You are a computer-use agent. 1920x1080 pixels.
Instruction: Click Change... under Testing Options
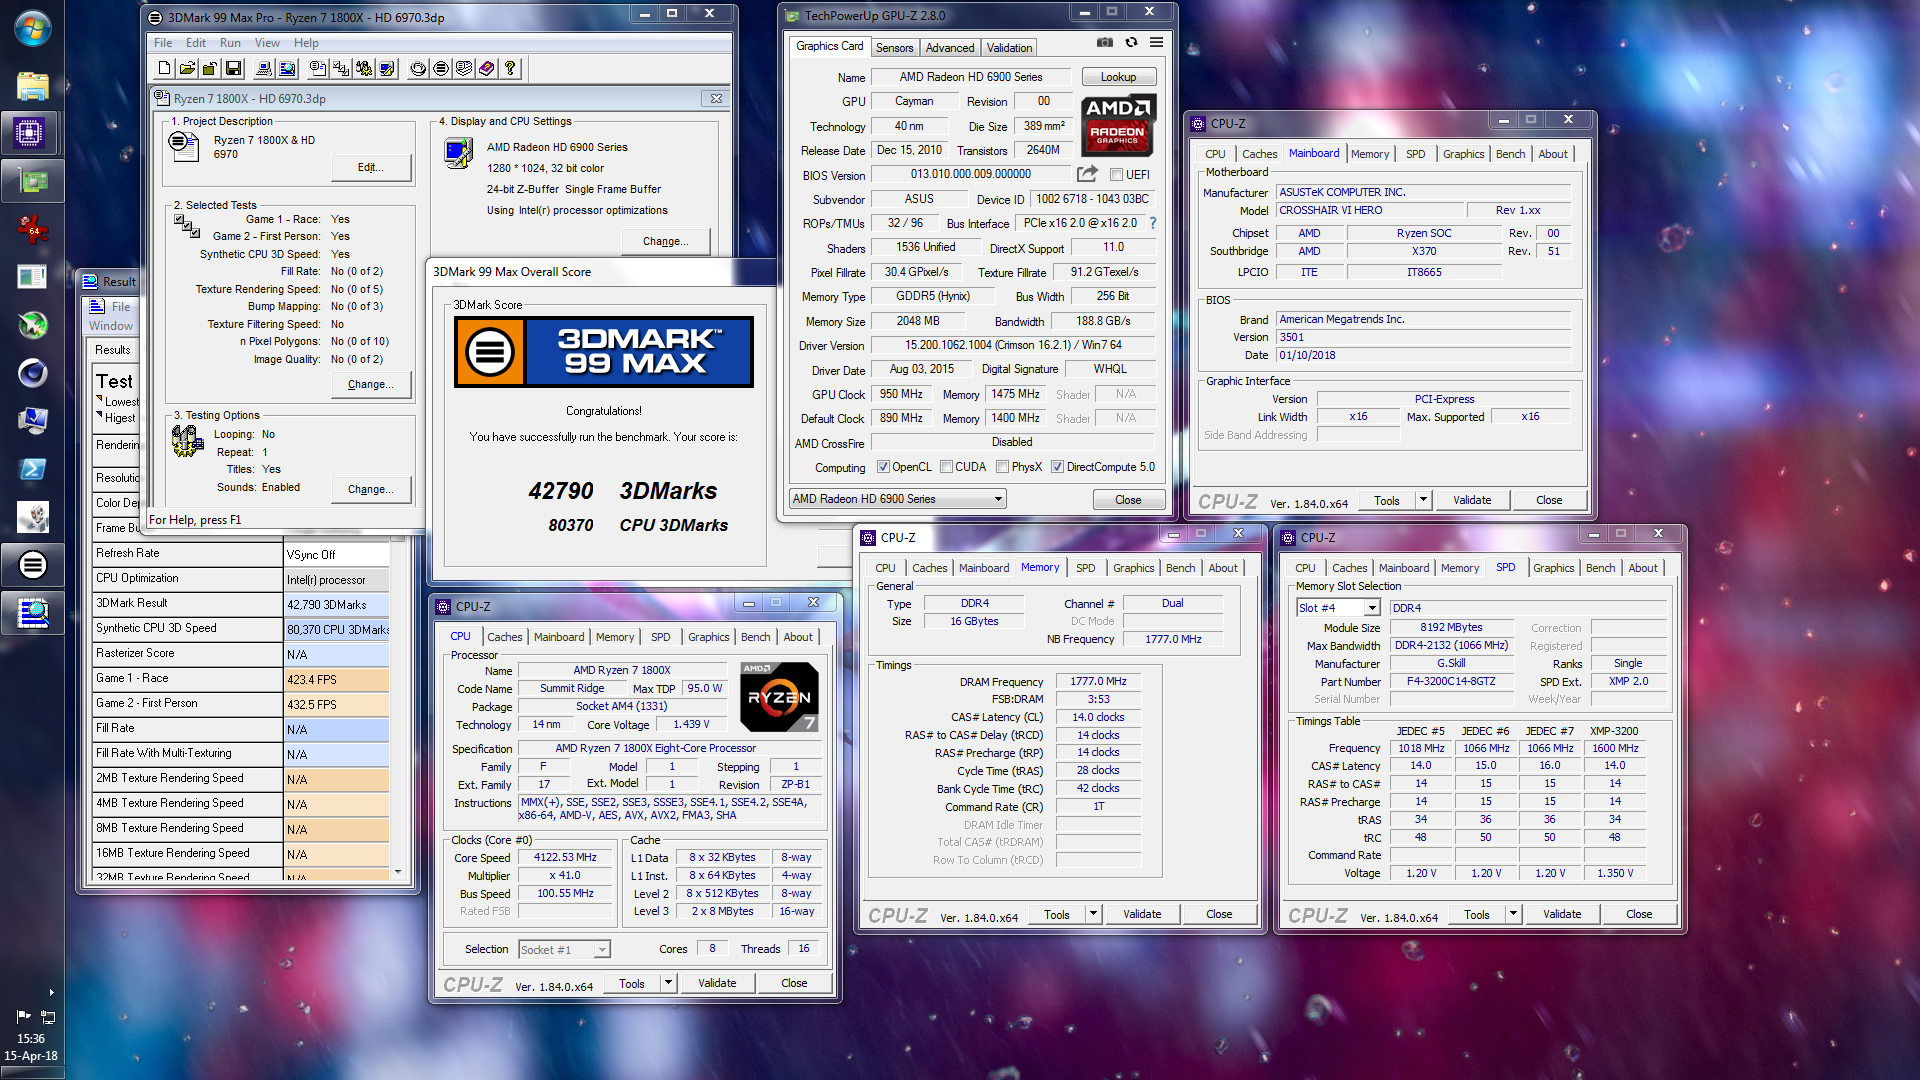370,489
